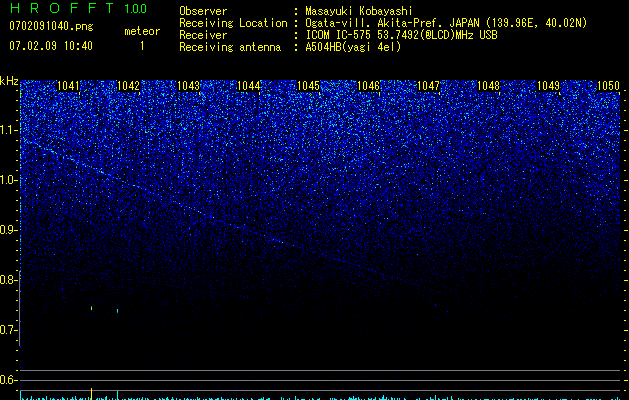Click the 0.8 kHz axis label
The width and height of the screenshot is (629, 400).
(9, 280)
